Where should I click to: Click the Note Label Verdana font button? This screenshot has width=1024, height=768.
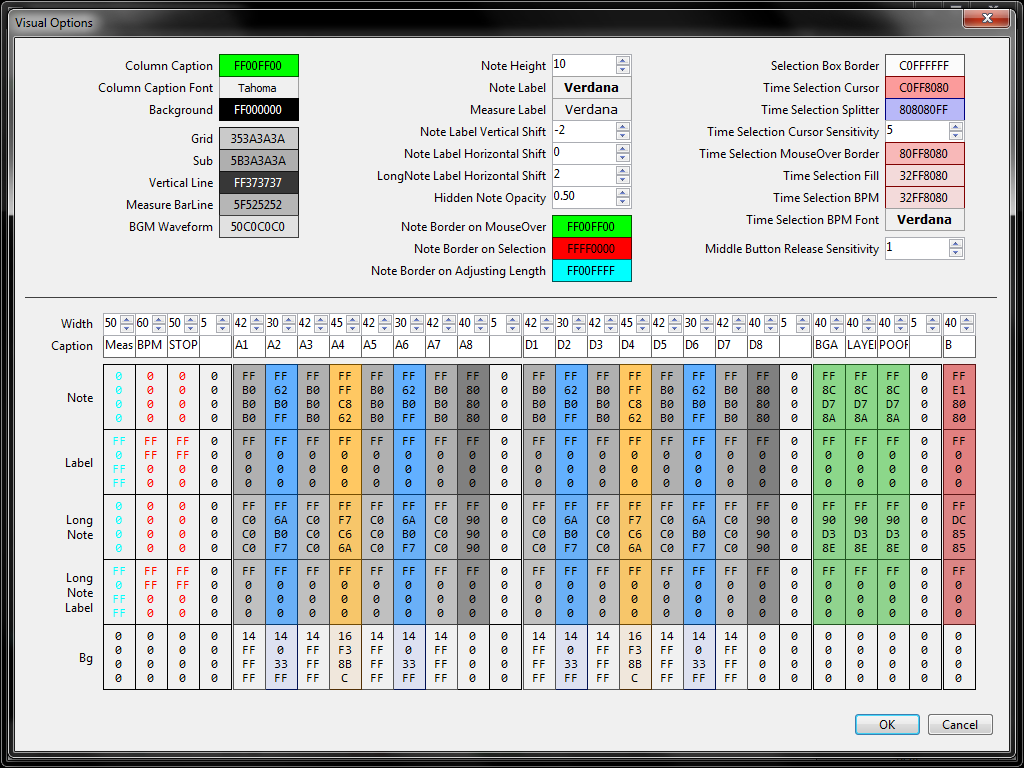click(x=591, y=88)
